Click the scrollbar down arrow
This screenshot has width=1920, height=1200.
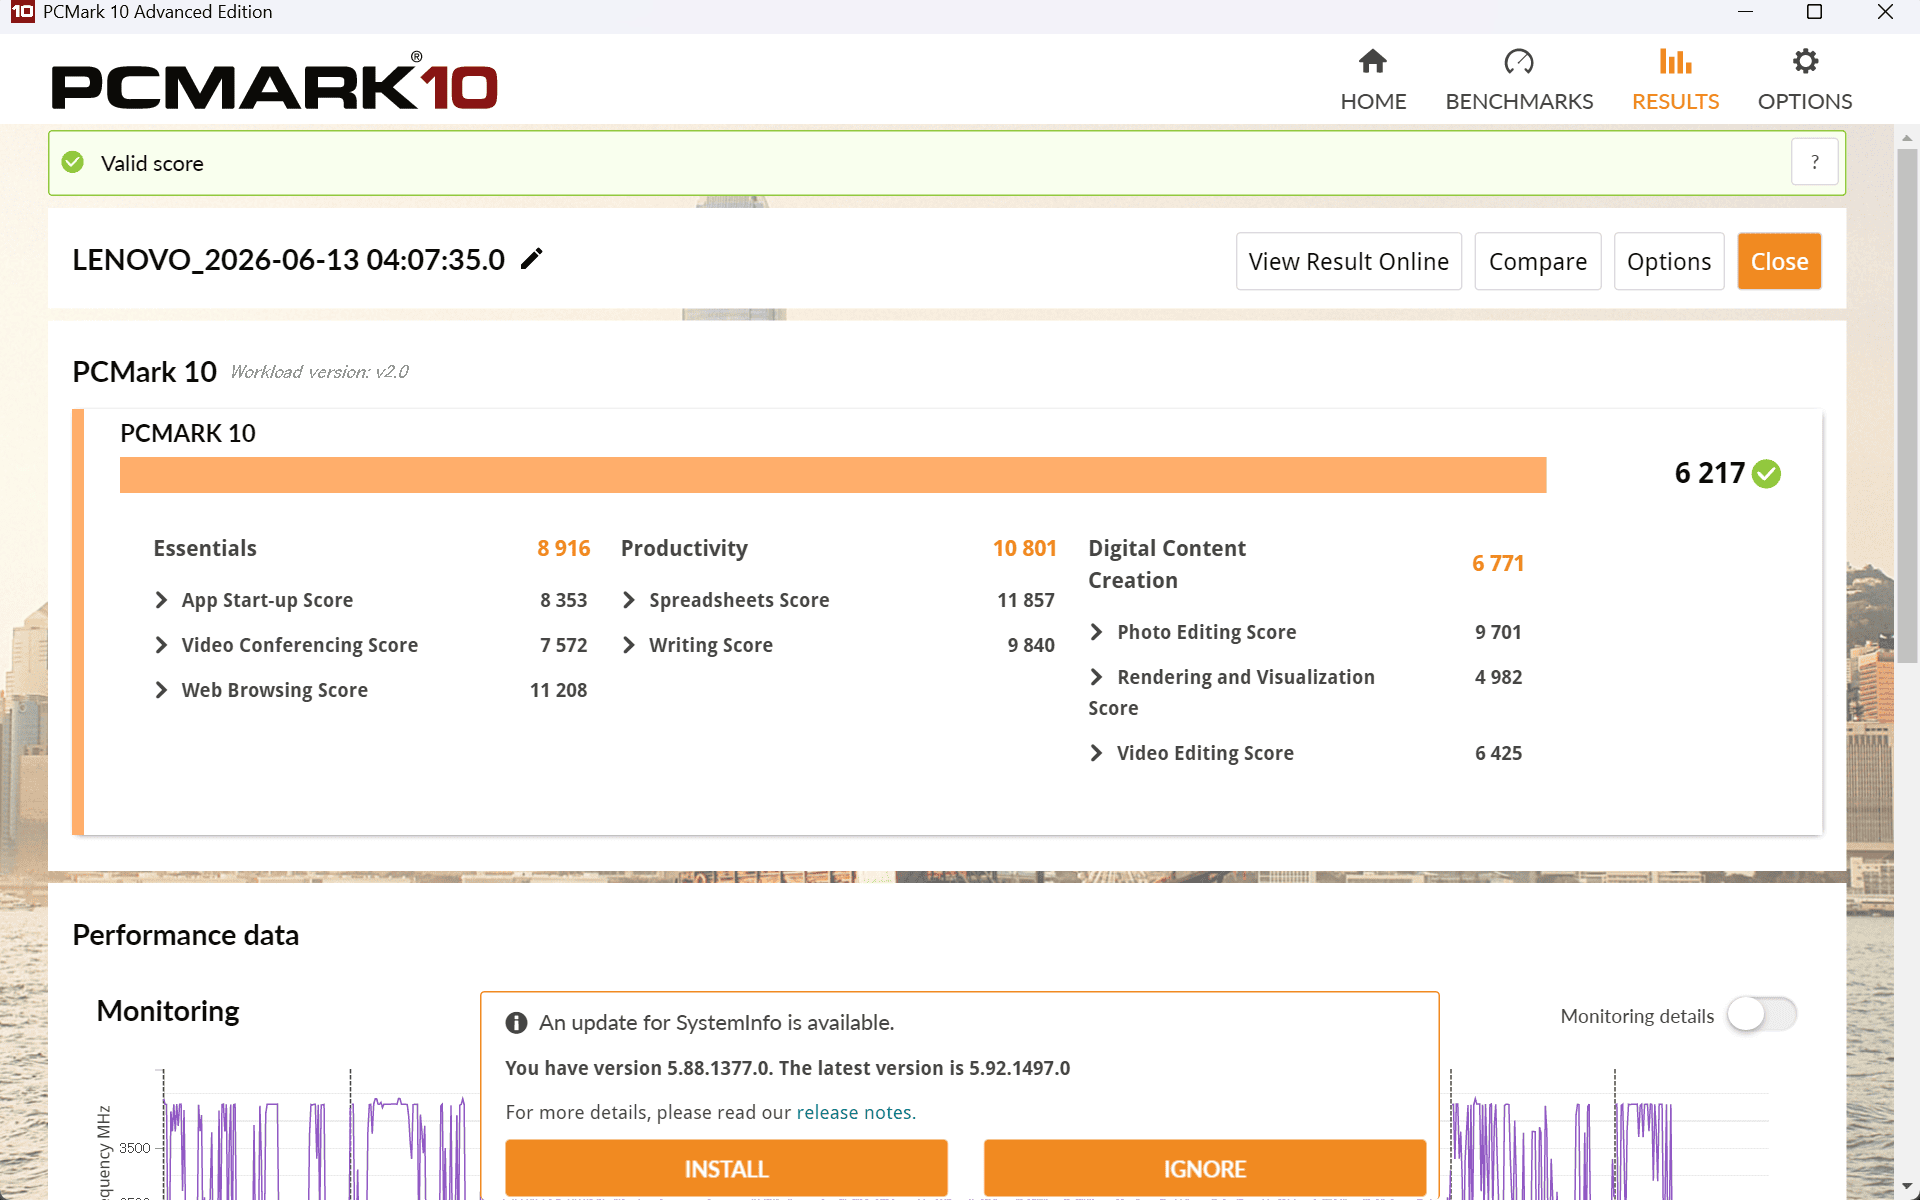1907,1188
